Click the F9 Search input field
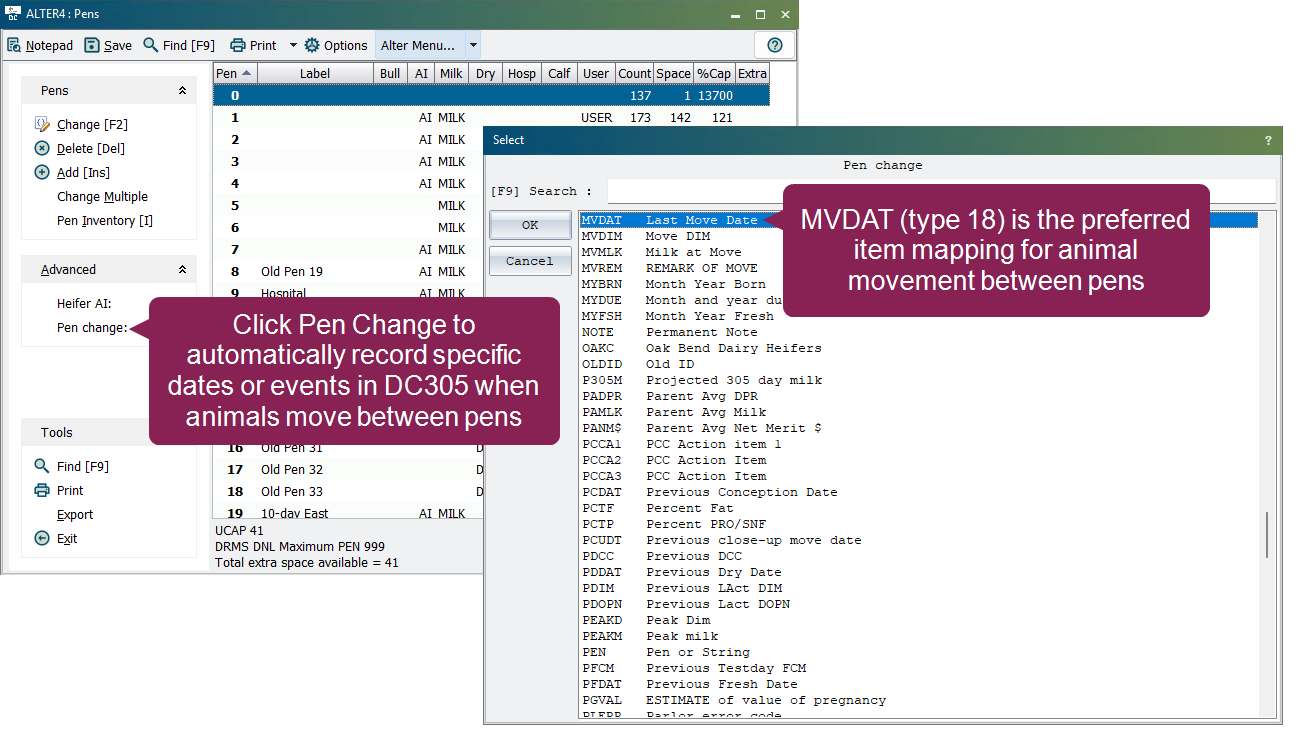This screenshot has height=737, width=1295. [x=690, y=191]
